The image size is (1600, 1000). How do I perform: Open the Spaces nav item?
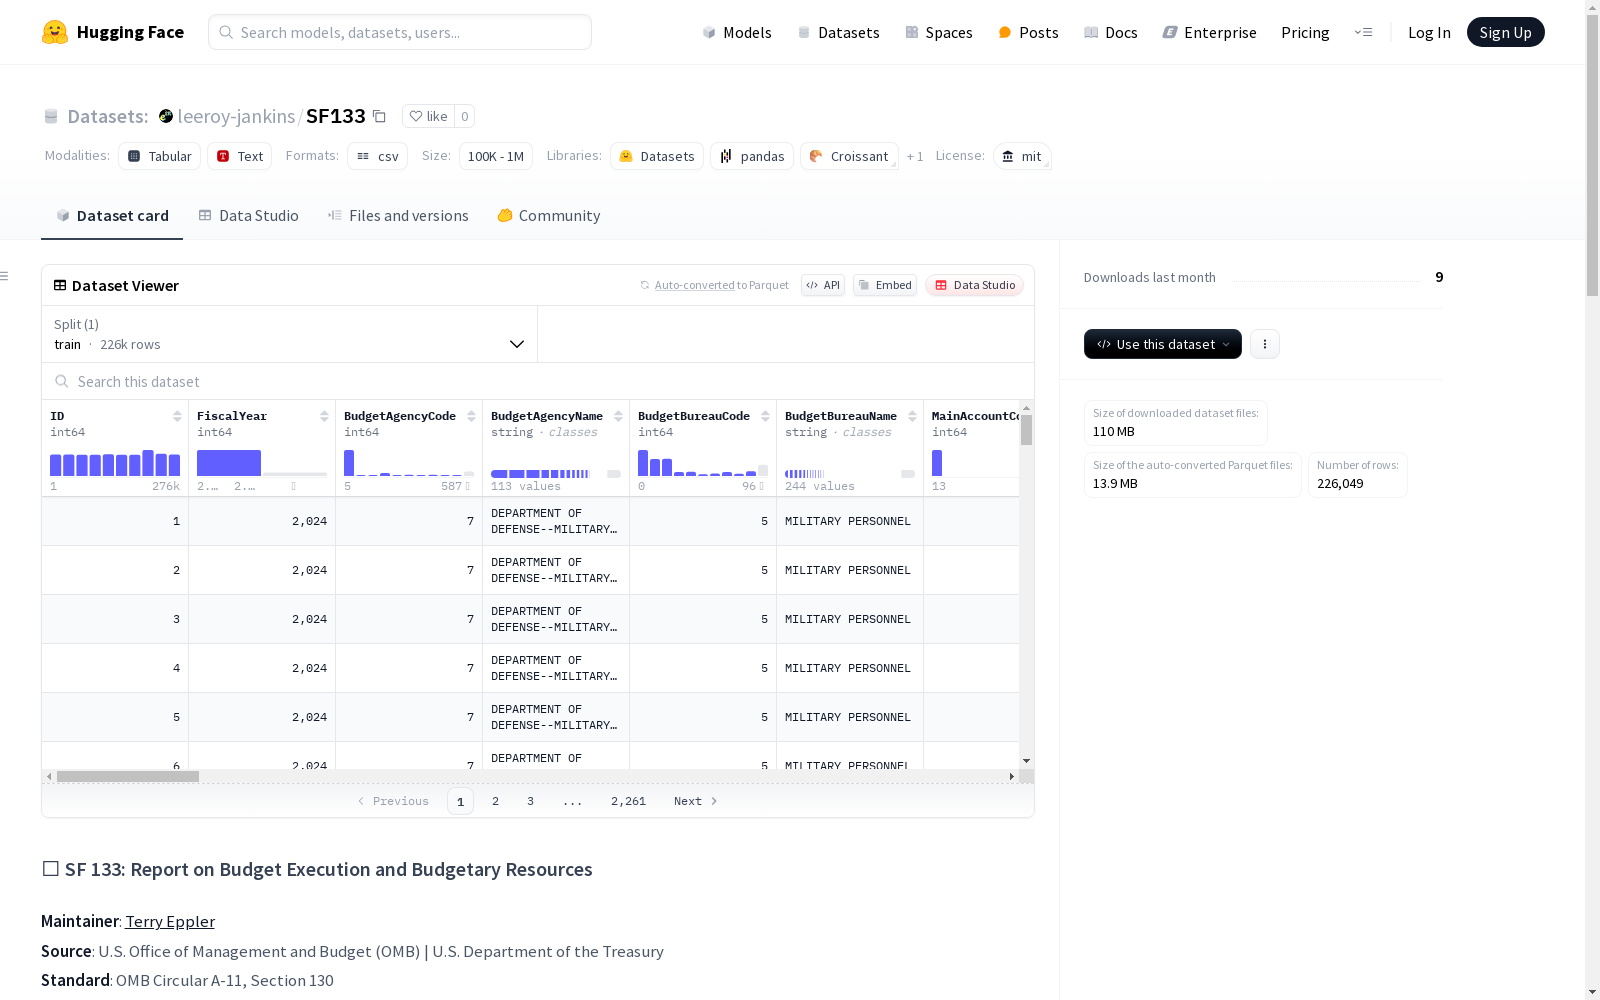click(x=939, y=32)
